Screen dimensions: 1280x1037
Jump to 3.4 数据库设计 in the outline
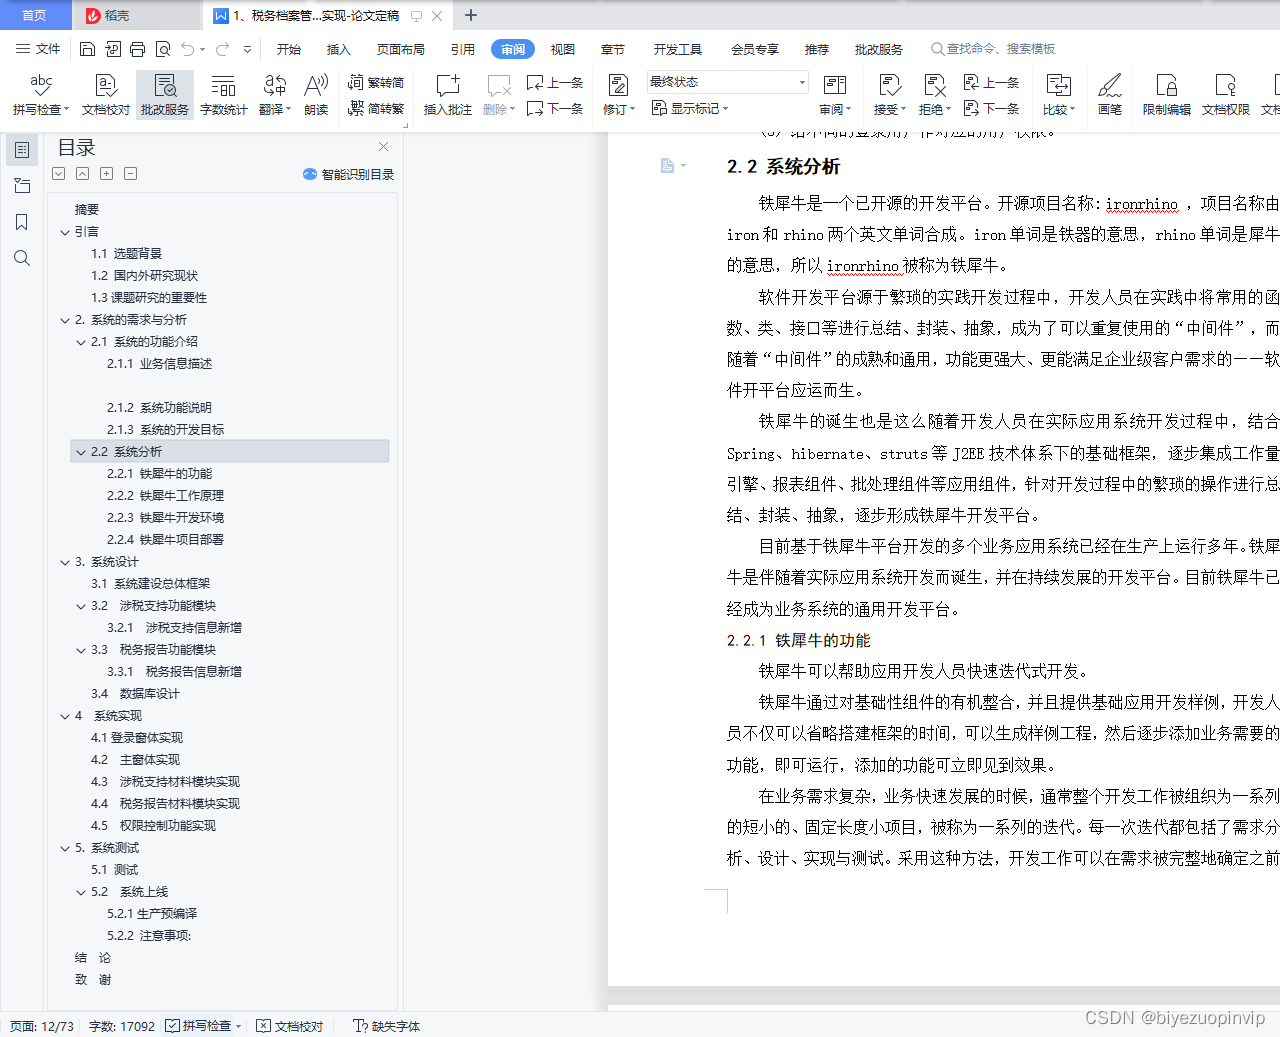click(135, 694)
